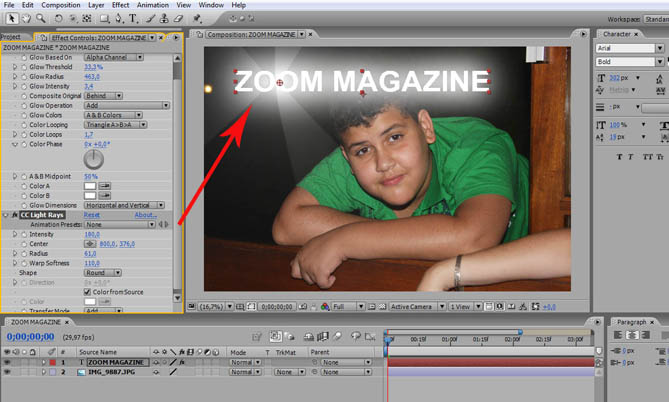Select the Pen tool
This screenshot has height=402, width=669.
[x=118, y=18]
